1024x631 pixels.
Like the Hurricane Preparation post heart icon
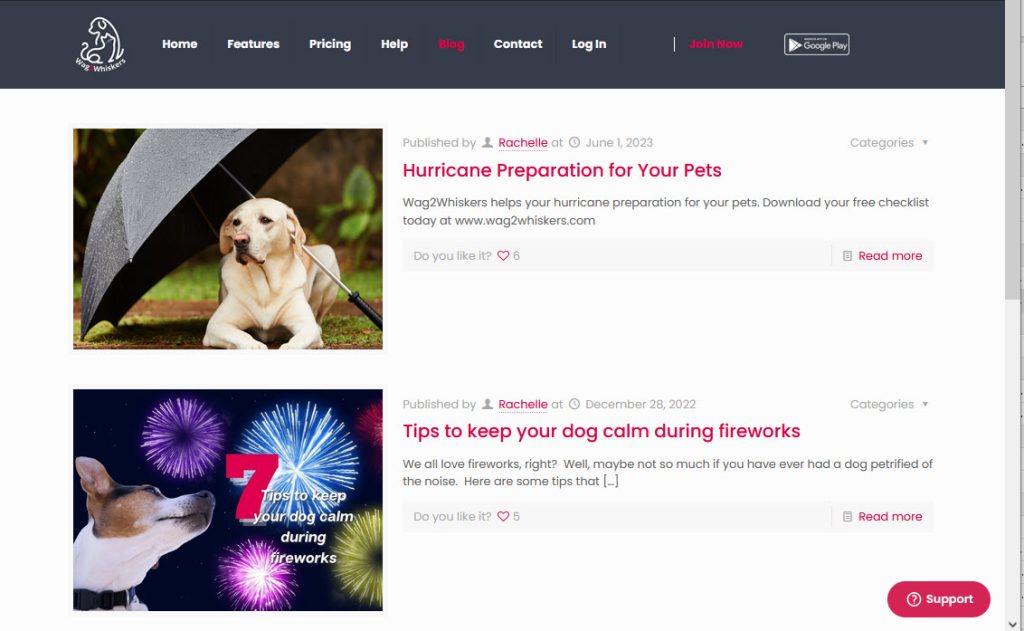pos(503,255)
